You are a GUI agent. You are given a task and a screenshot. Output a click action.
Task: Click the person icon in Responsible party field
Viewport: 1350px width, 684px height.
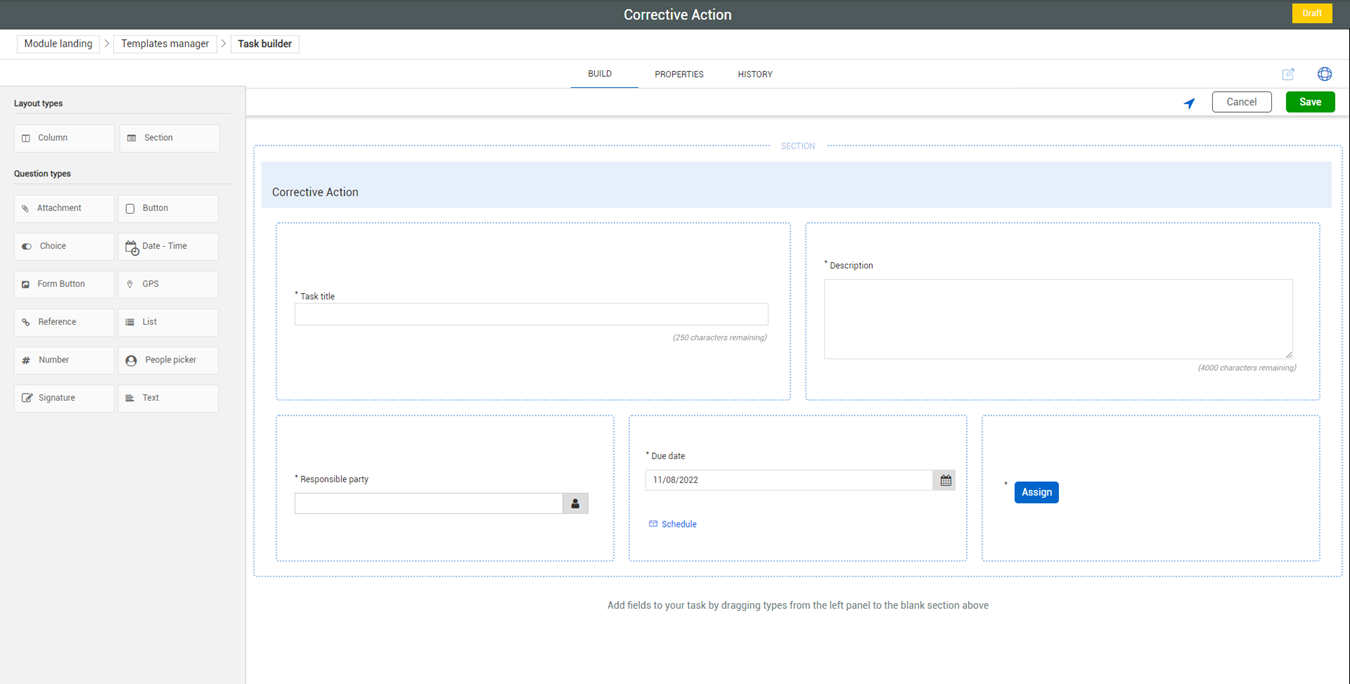pyautogui.click(x=575, y=504)
